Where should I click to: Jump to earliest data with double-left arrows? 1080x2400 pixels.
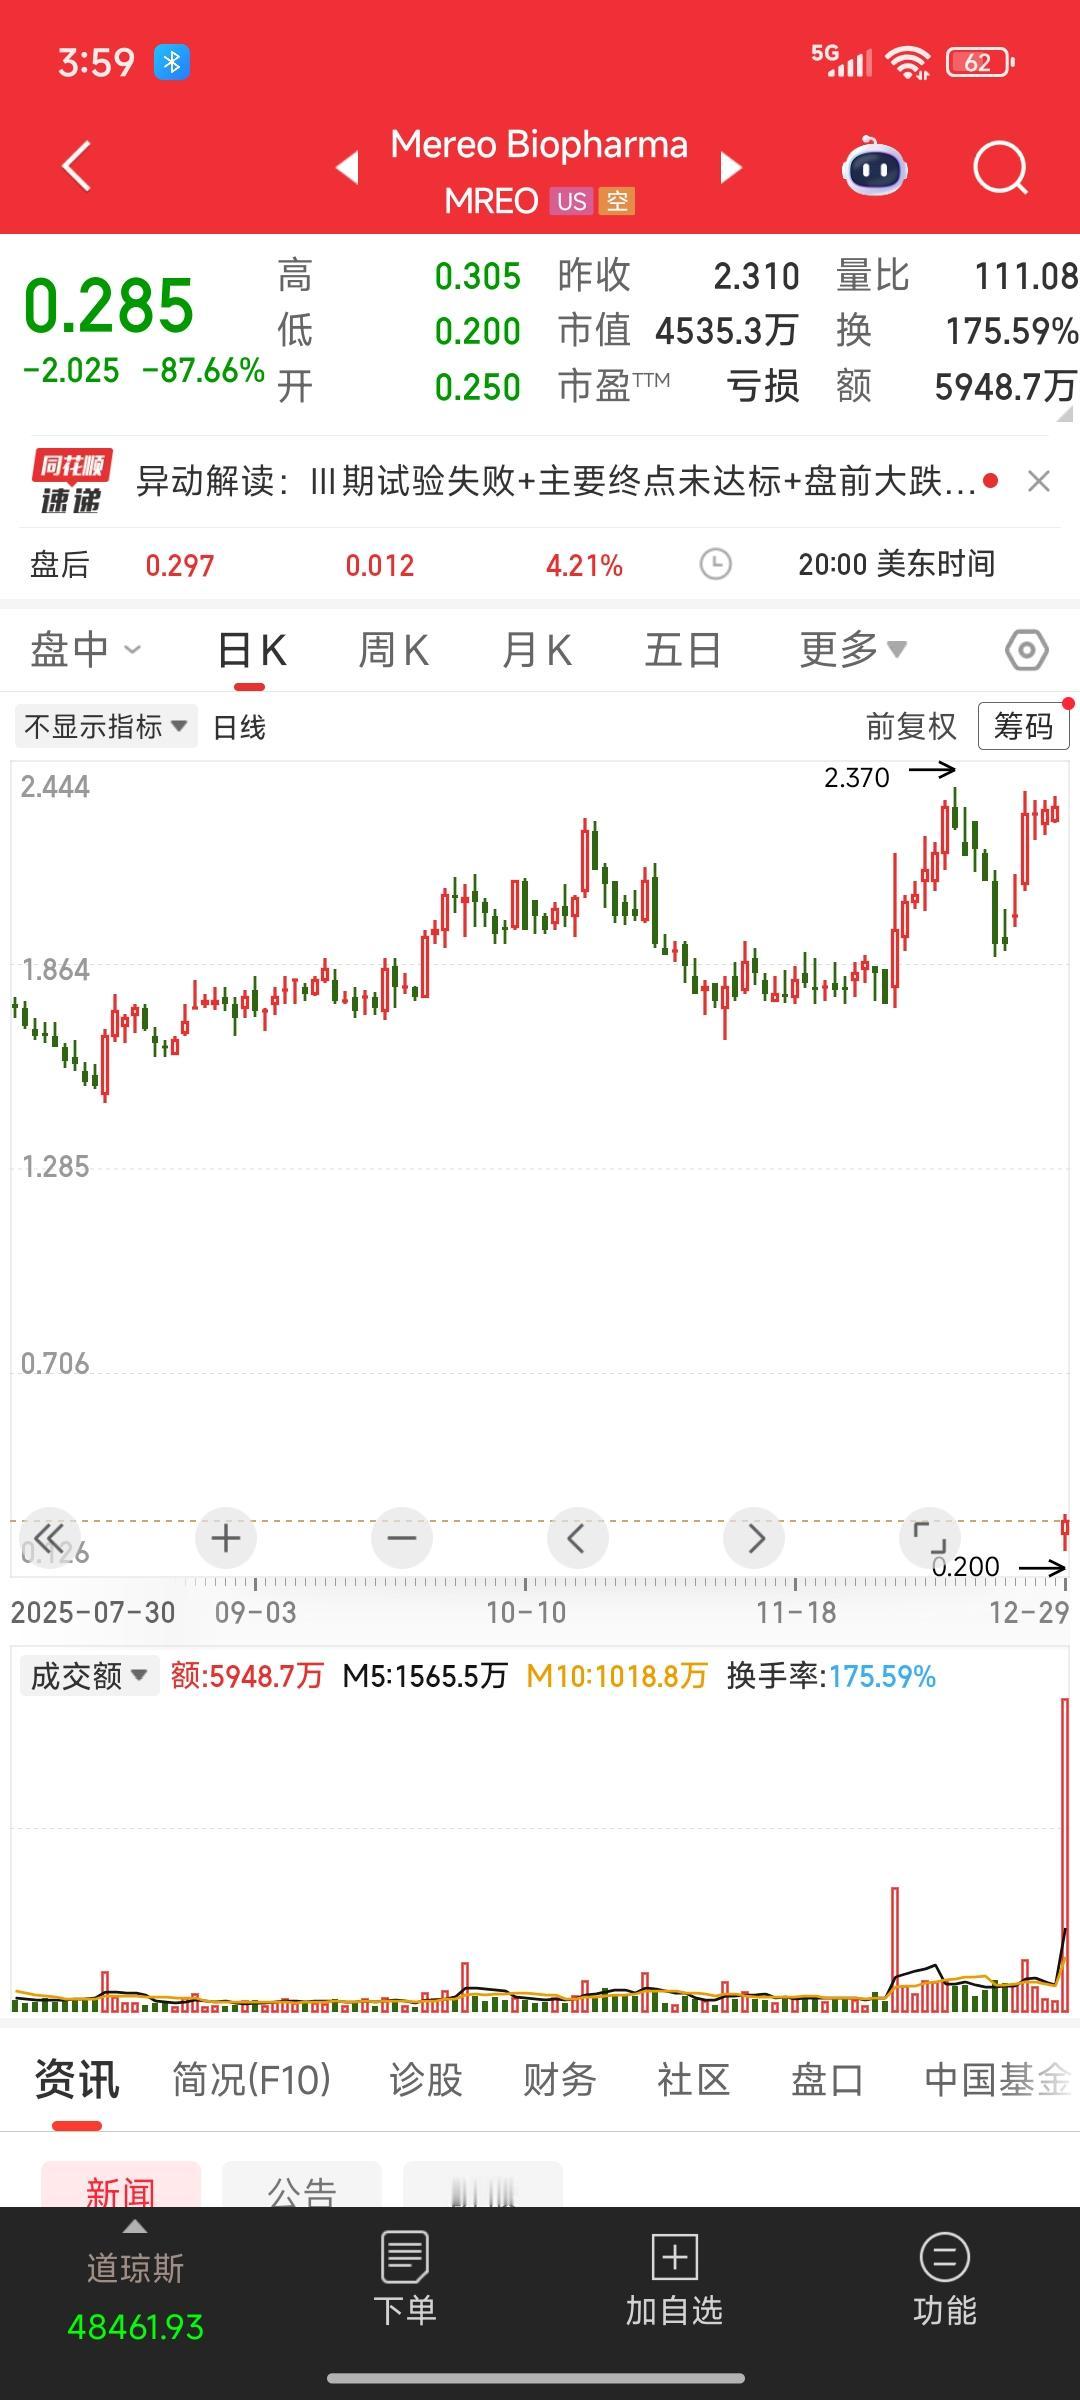(x=49, y=1537)
